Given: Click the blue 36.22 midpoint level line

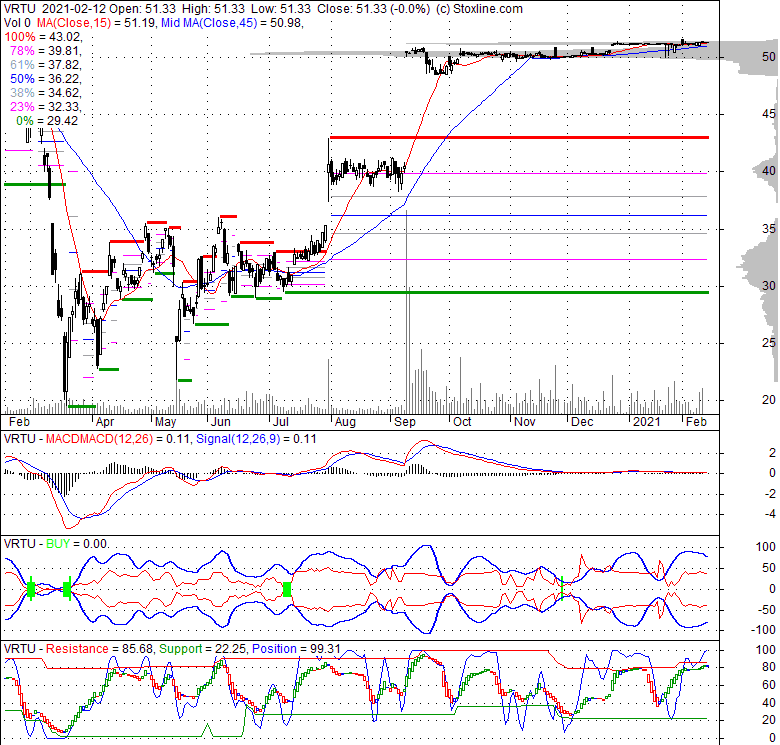Looking at the screenshot, I should click(x=519, y=215).
